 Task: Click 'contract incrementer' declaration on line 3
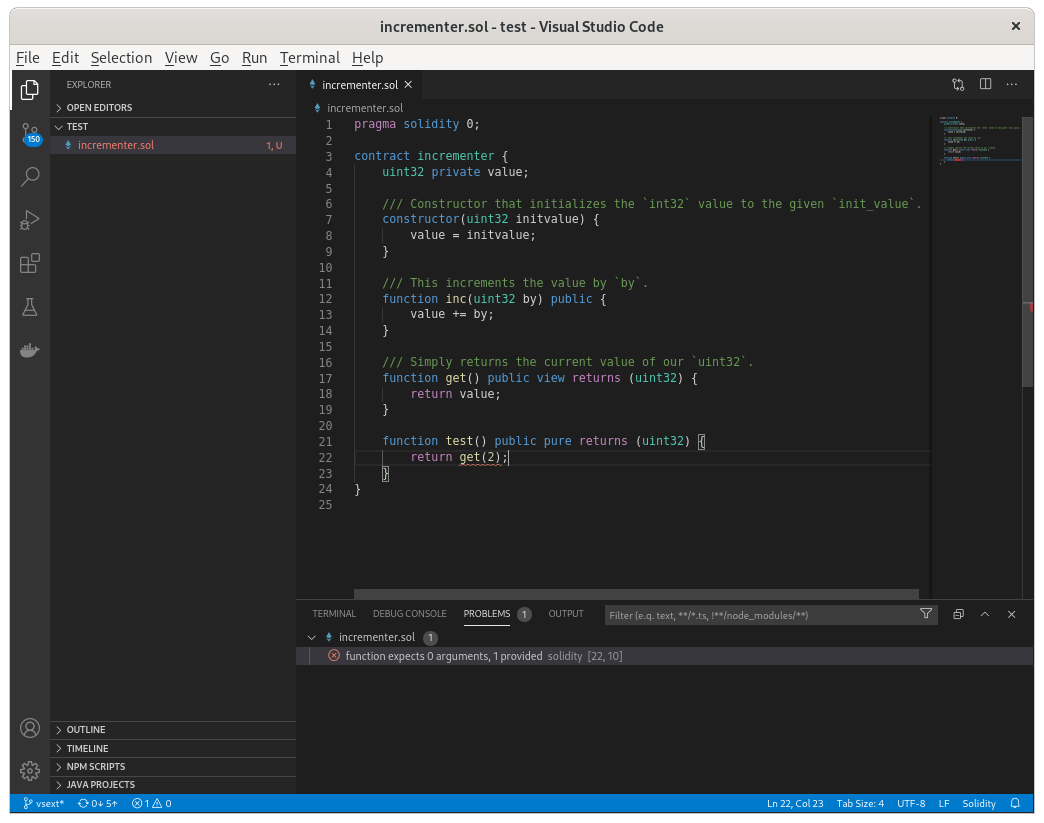424,156
